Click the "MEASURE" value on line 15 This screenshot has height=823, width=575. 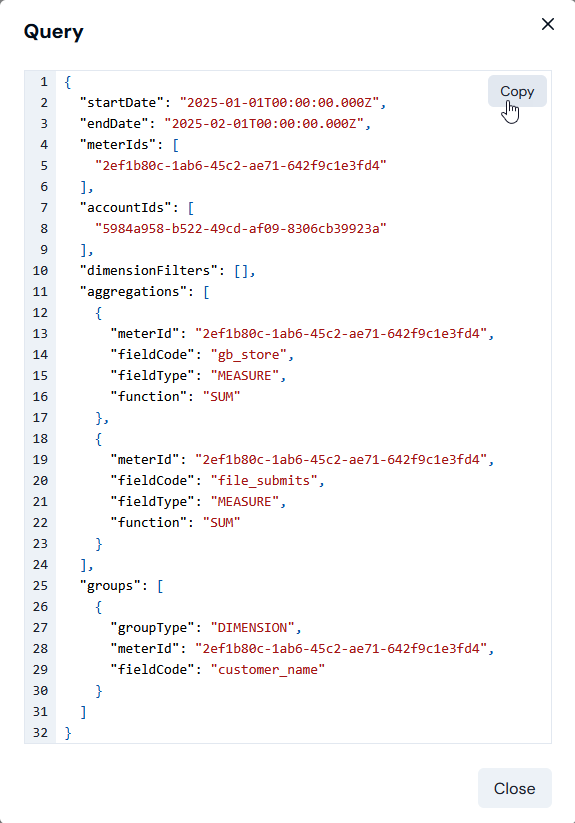point(244,376)
